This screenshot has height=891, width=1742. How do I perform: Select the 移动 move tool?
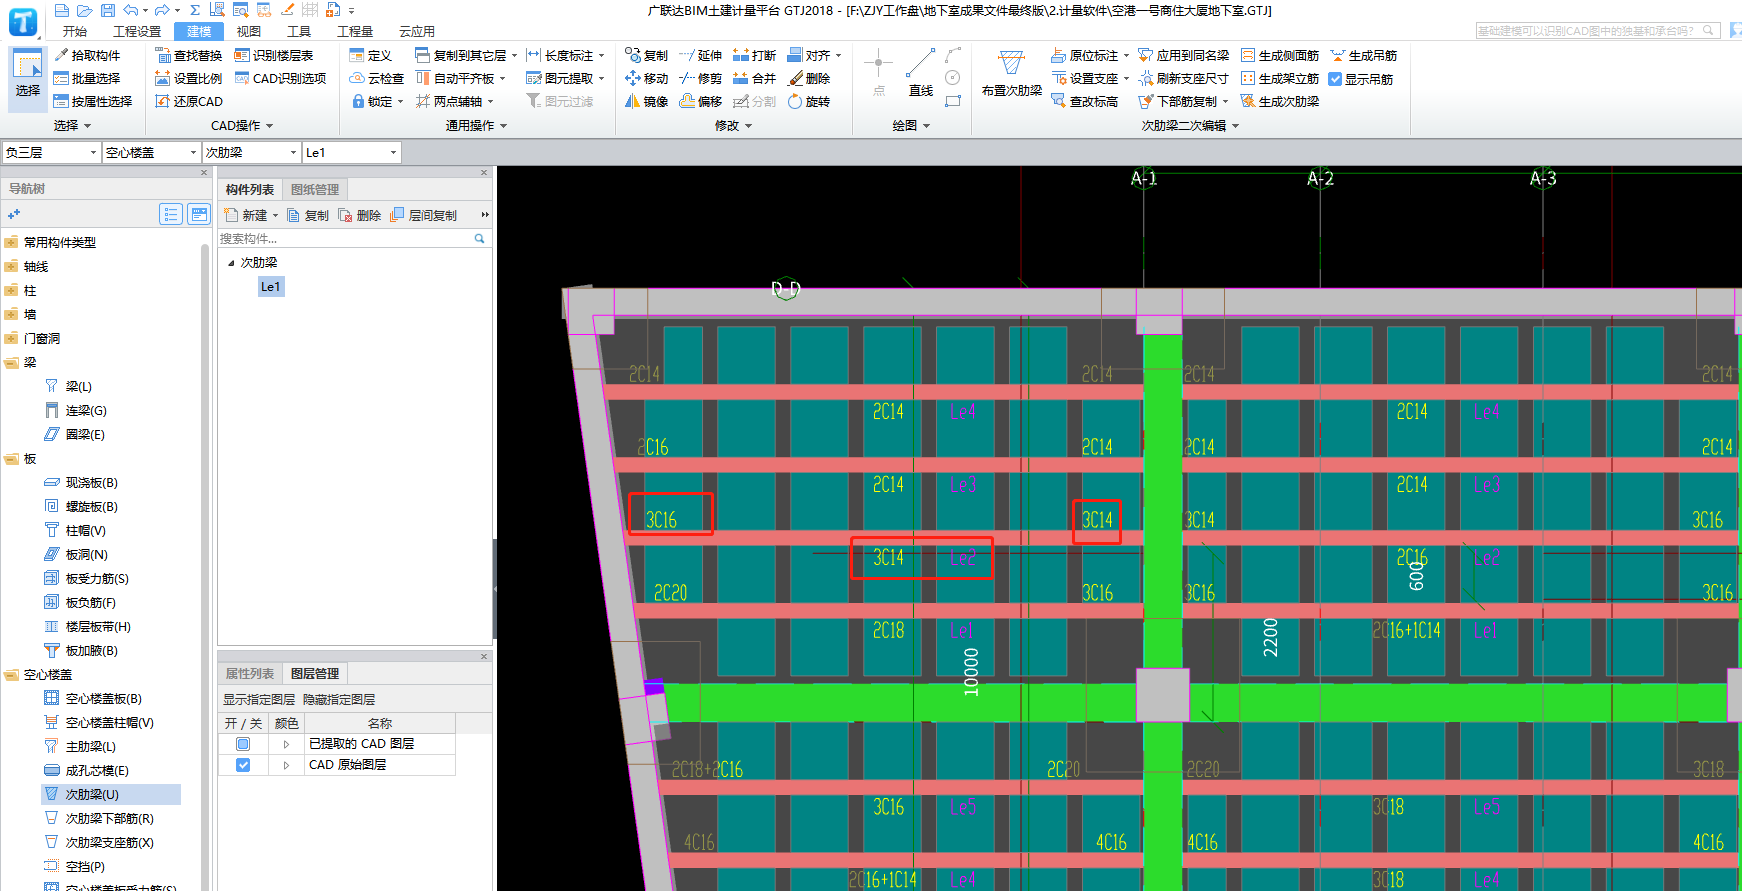pos(646,78)
